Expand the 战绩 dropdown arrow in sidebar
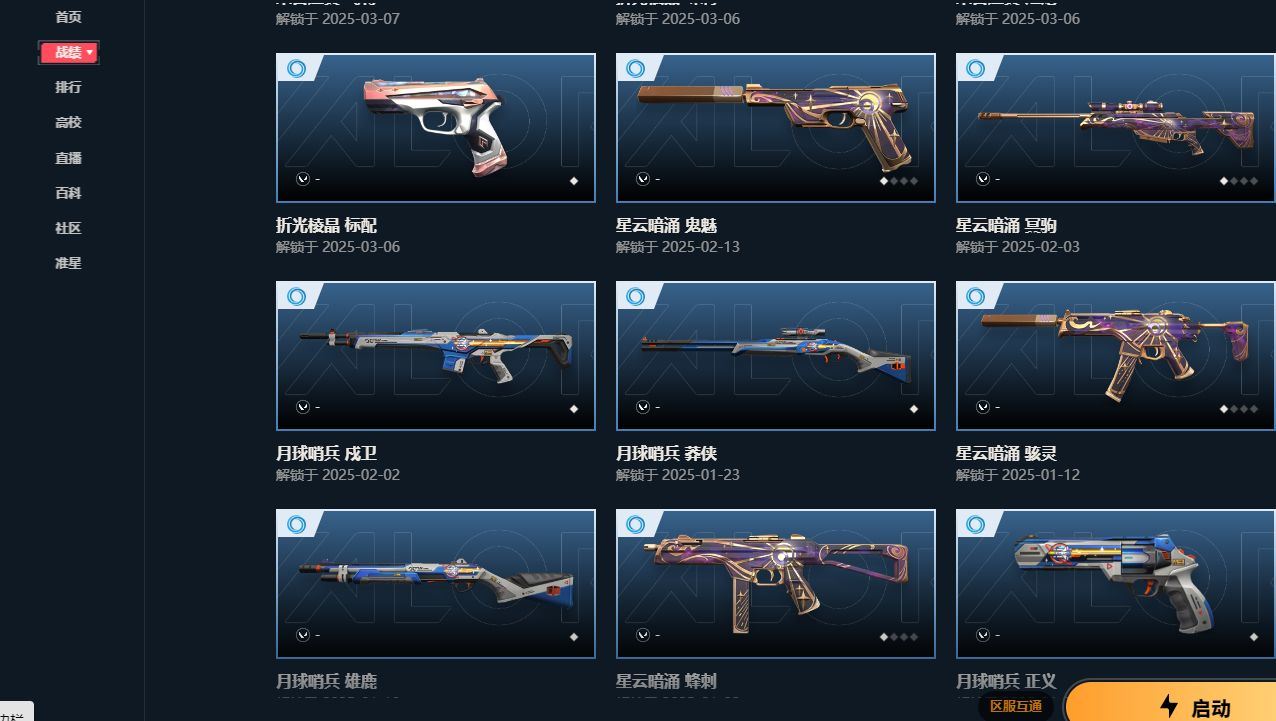 [x=90, y=52]
